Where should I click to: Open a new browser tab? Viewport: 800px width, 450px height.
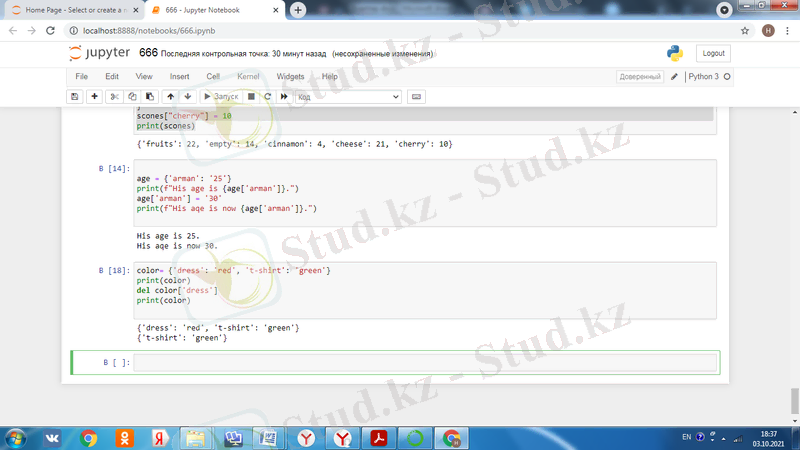pyautogui.click(x=298, y=10)
